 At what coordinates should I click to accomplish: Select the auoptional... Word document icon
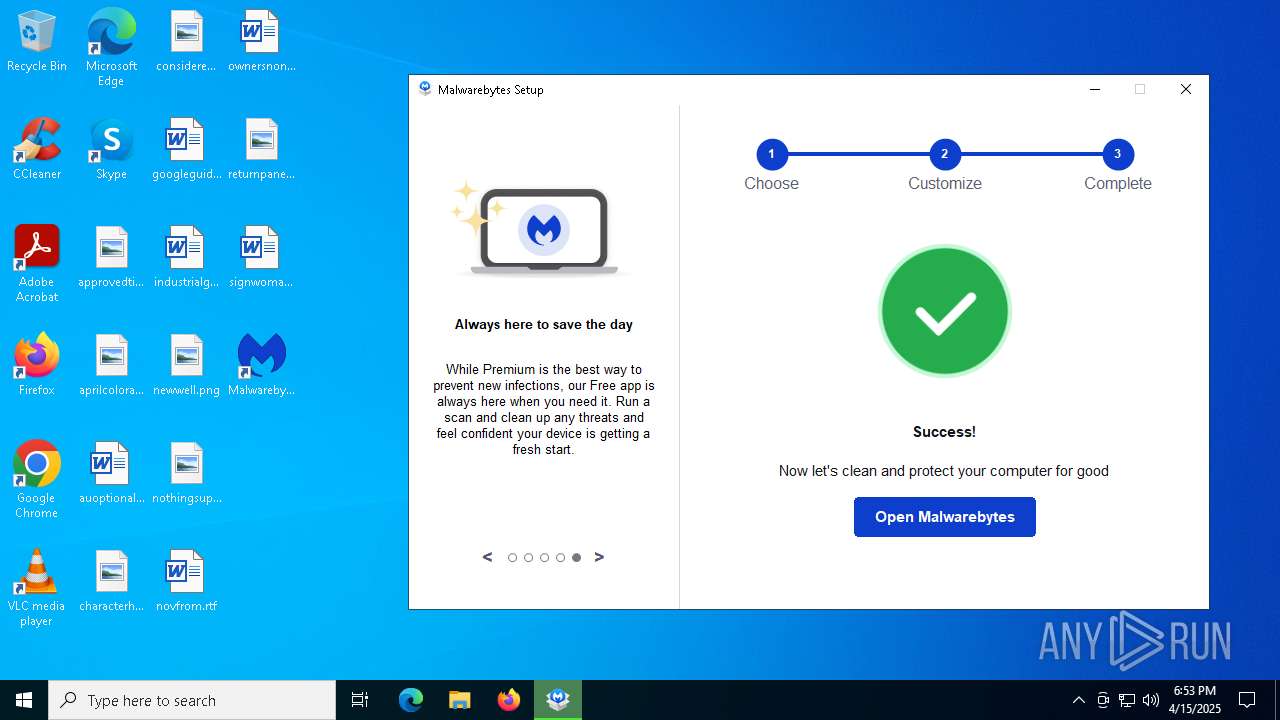point(111,473)
